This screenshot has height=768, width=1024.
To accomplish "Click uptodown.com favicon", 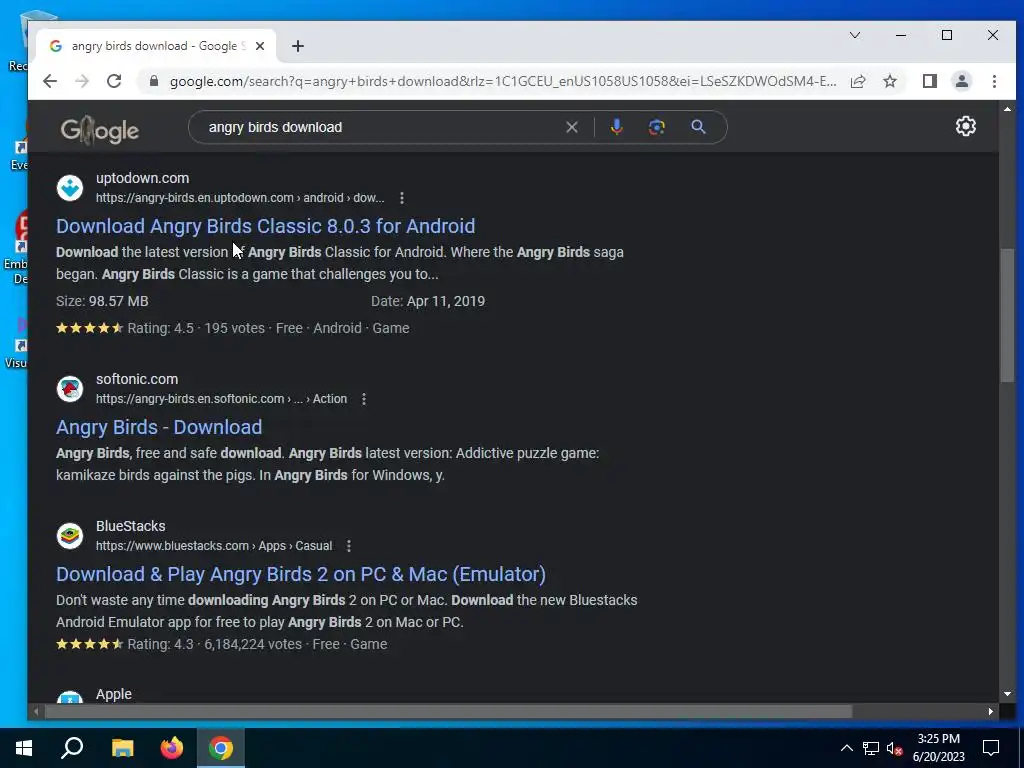I will pos(70,188).
